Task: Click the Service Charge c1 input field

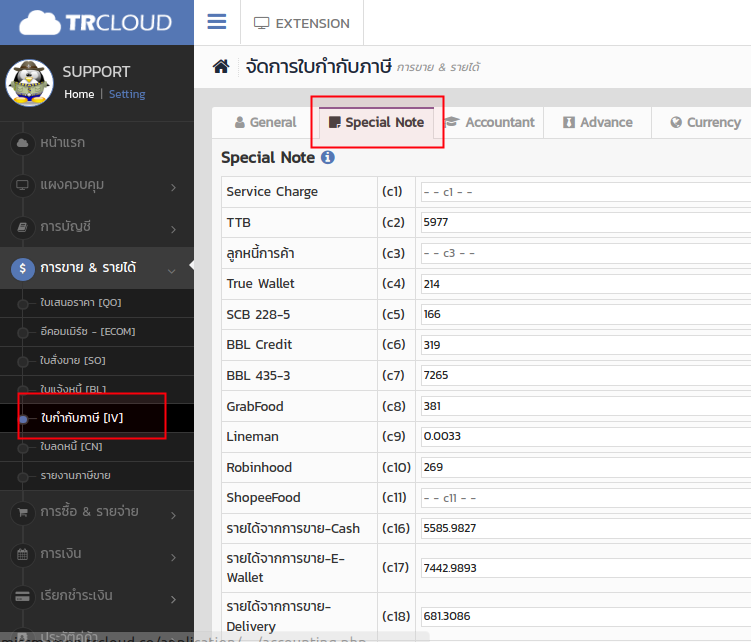Action: point(586,192)
